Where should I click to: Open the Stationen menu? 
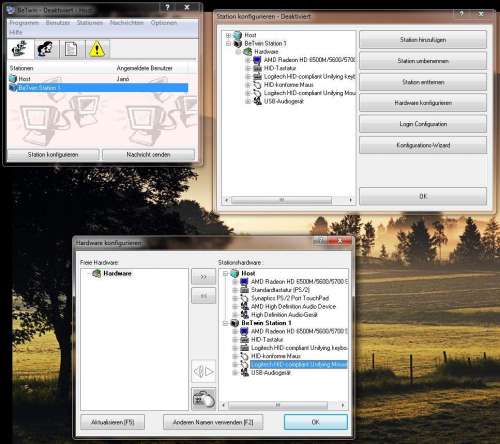90,23
